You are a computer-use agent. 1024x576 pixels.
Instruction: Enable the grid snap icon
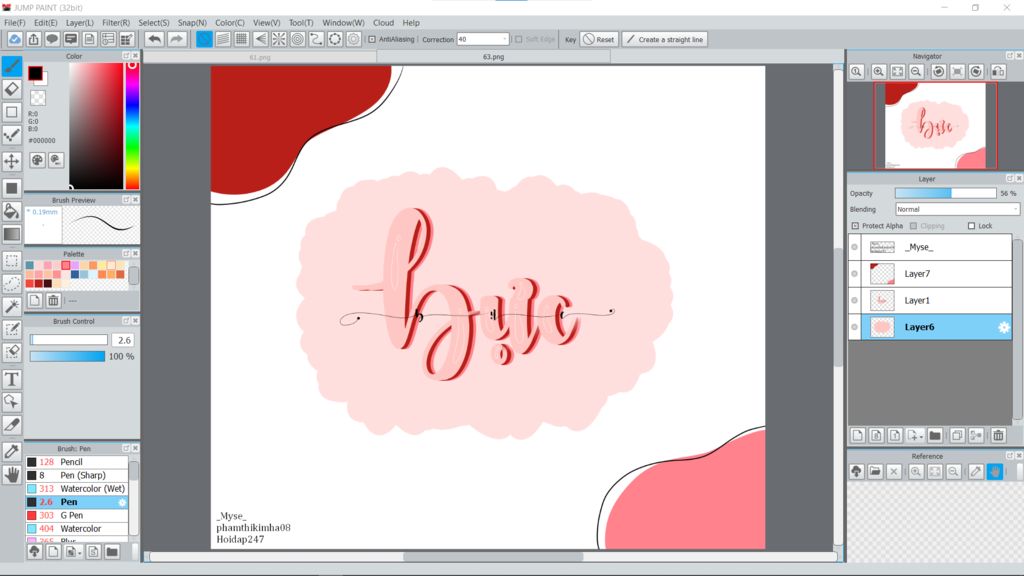pyautogui.click(x=242, y=39)
